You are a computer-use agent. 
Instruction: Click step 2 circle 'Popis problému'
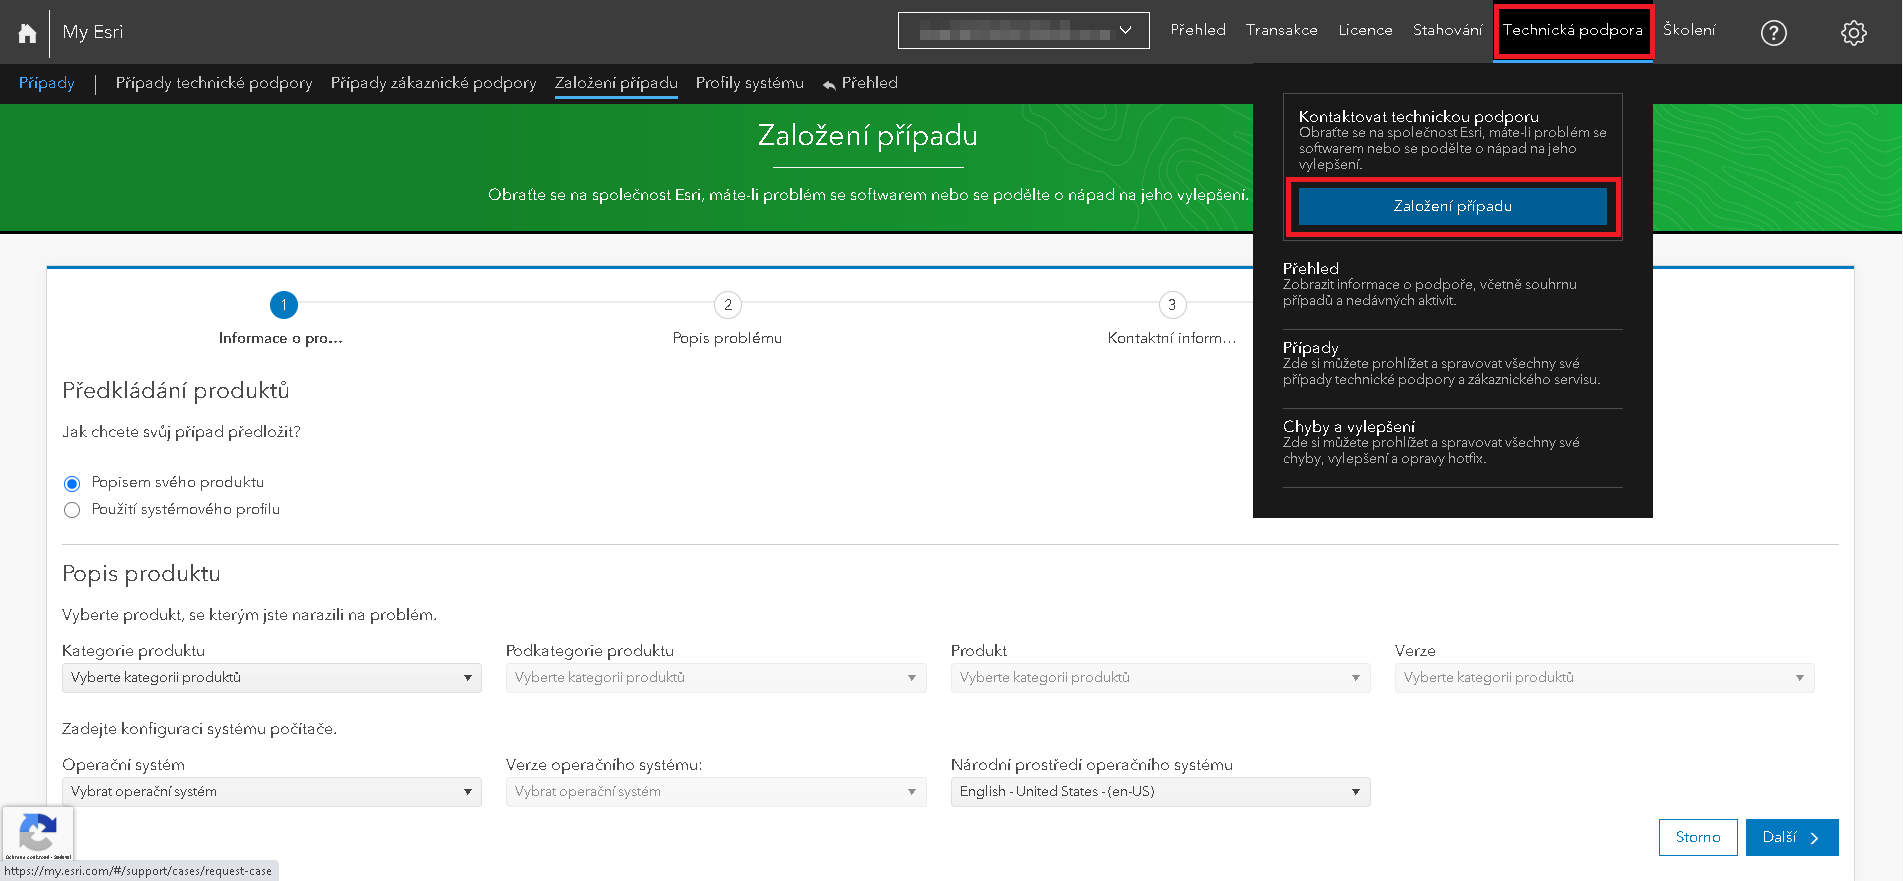click(728, 305)
